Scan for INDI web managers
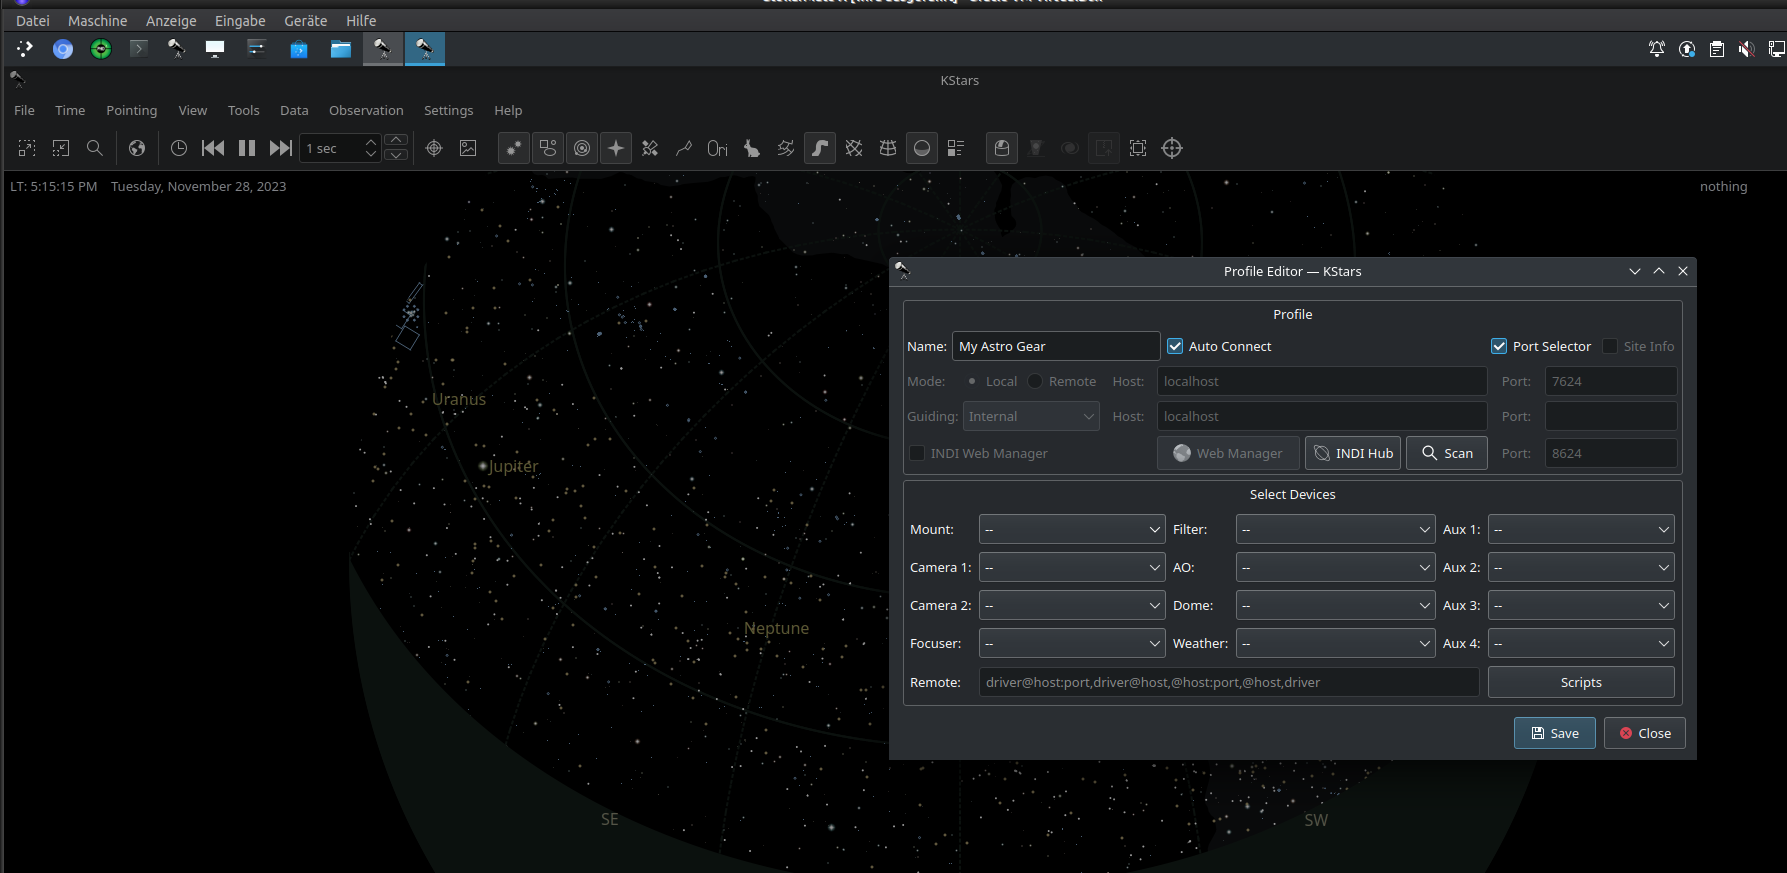Image resolution: width=1787 pixels, height=873 pixels. pos(1447,453)
